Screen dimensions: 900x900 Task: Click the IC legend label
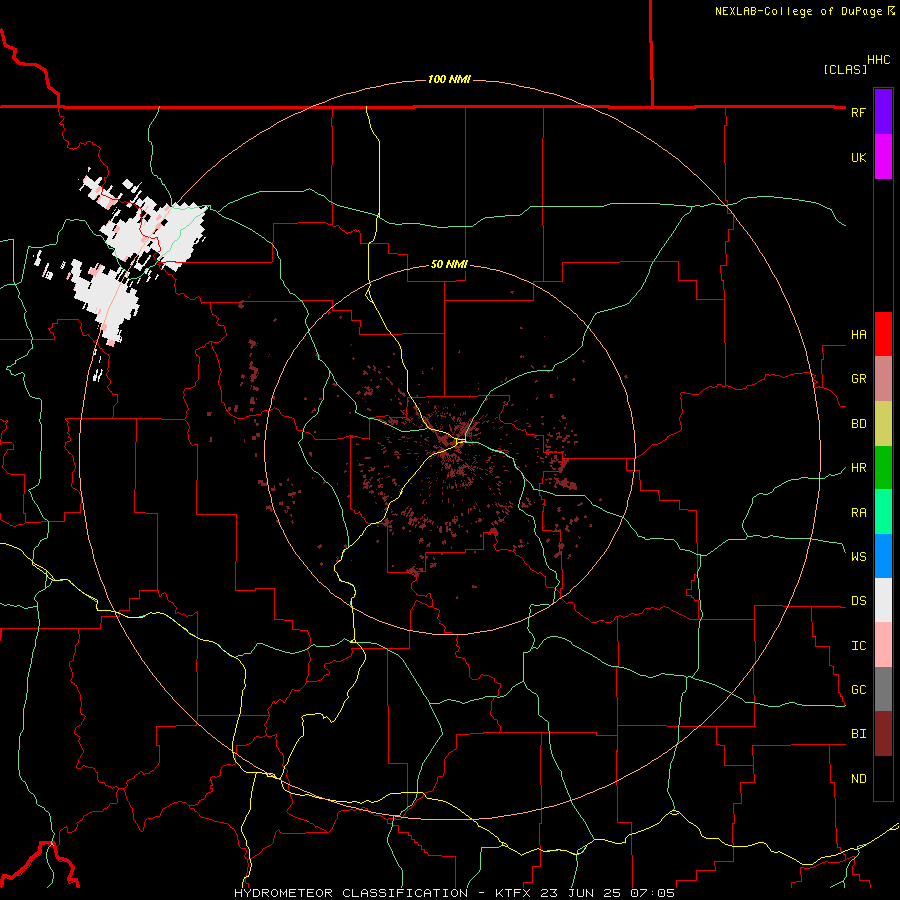point(858,646)
